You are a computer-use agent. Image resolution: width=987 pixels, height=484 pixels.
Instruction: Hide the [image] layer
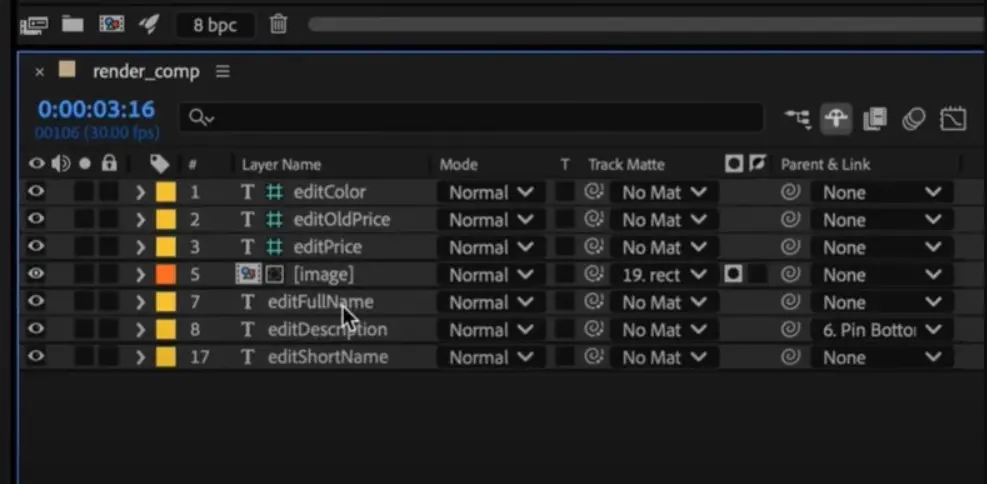(x=36, y=274)
